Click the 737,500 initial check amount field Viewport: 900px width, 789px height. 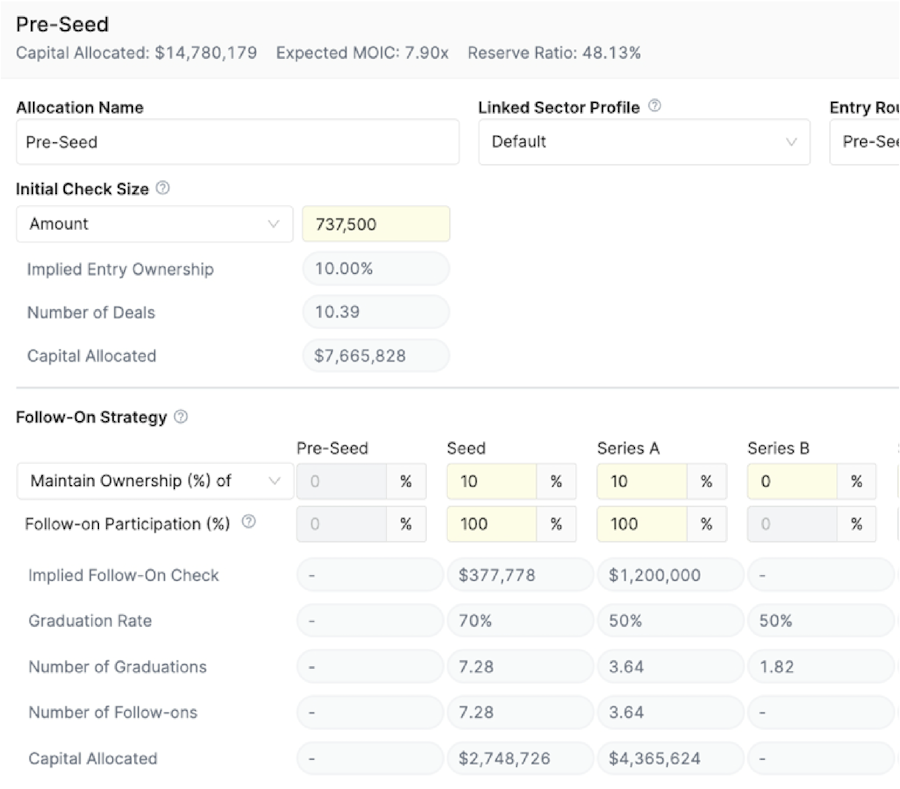point(376,224)
